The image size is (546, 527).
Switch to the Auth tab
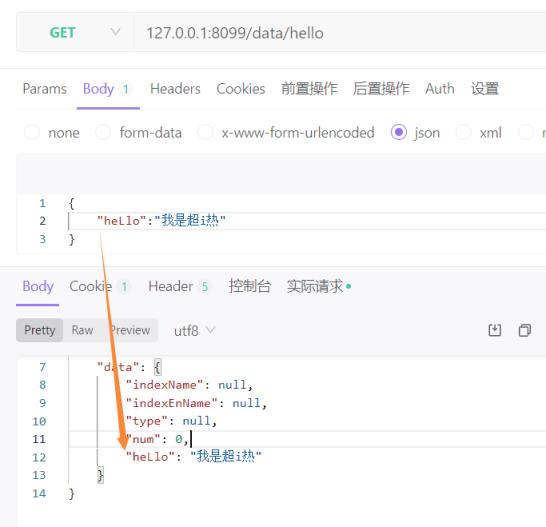click(x=440, y=89)
